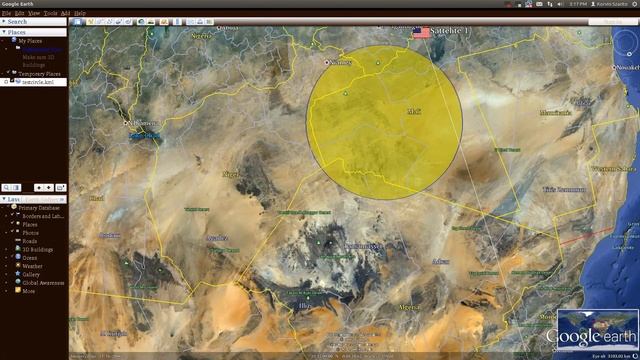Select the Temporary Places folder
This screenshot has width=640, height=360.
(x=39, y=74)
